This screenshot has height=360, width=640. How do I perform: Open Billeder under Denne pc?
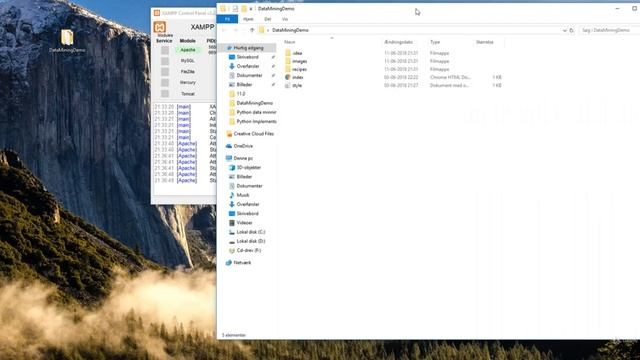coord(244,177)
